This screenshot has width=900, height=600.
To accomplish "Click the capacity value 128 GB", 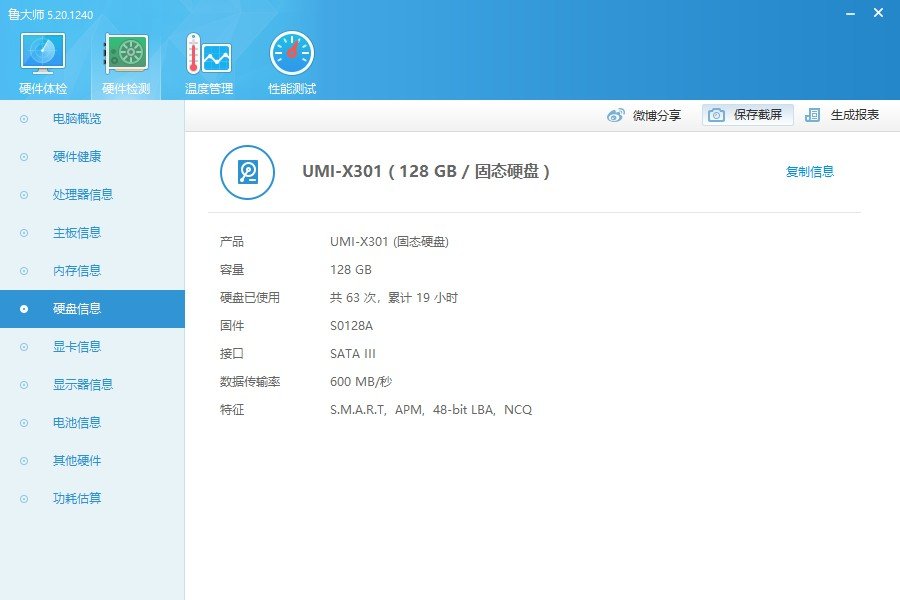I will pos(351,270).
